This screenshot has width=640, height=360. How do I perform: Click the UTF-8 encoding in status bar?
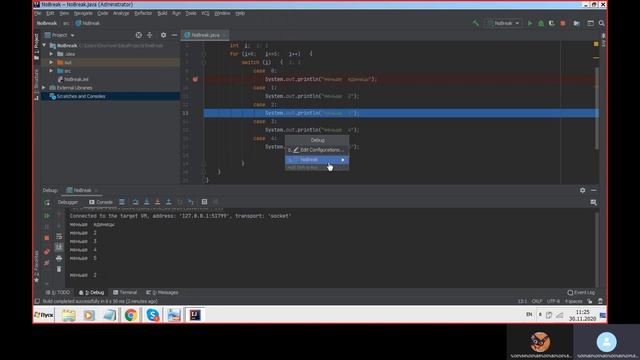point(553,301)
